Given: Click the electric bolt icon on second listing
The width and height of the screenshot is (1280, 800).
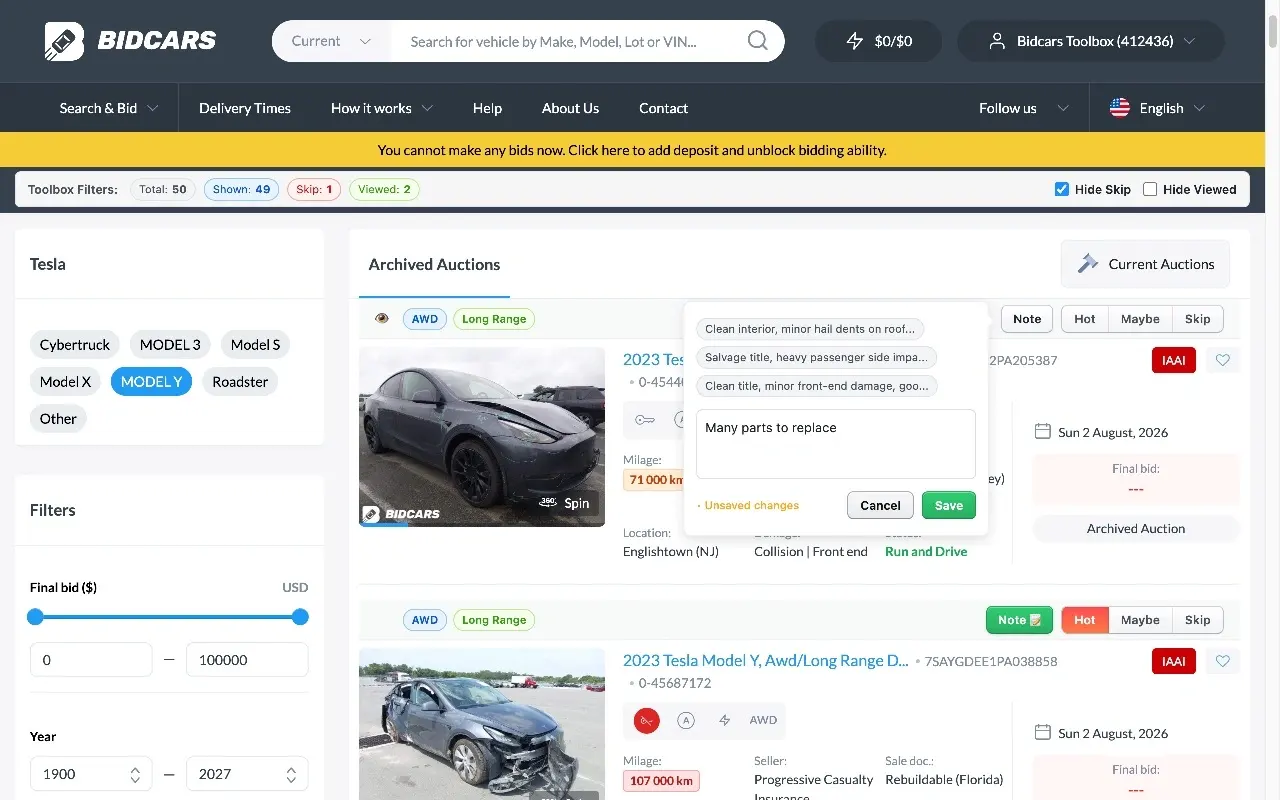Looking at the screenshot, I should [x=724, y=720].
